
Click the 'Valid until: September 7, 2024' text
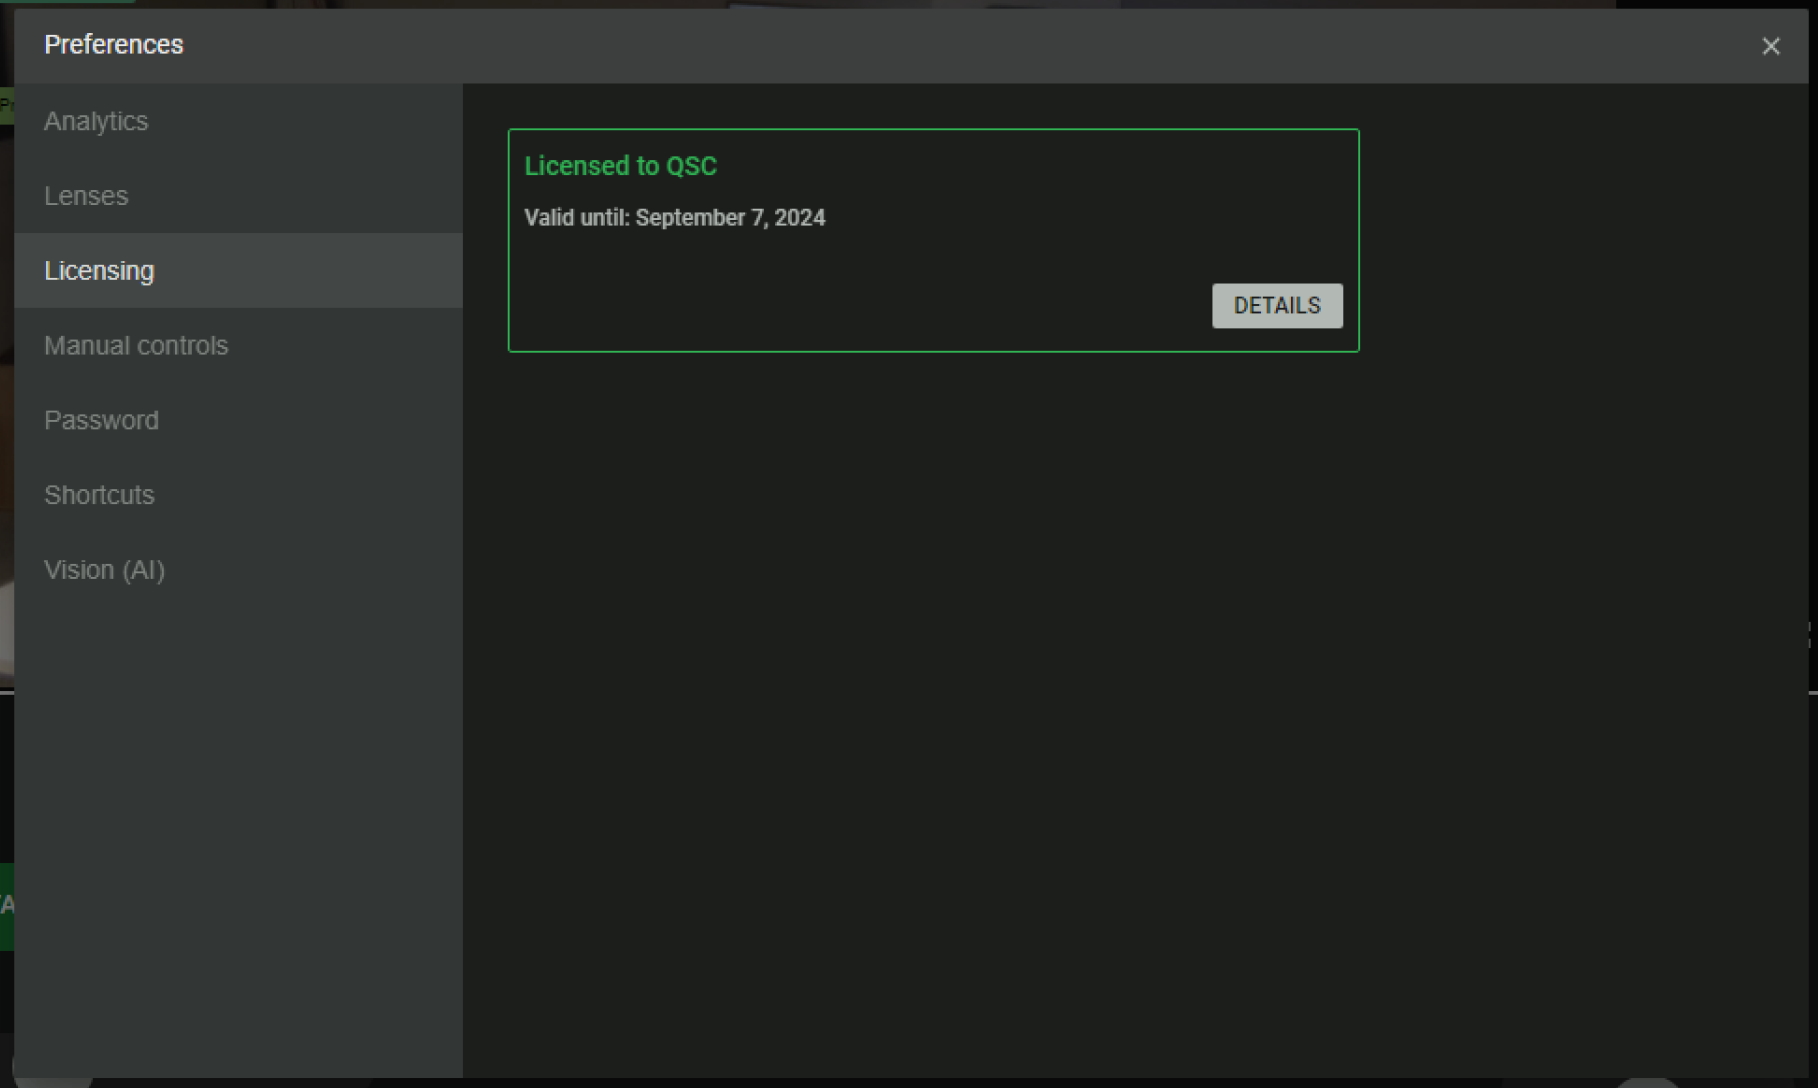point(674,218)
